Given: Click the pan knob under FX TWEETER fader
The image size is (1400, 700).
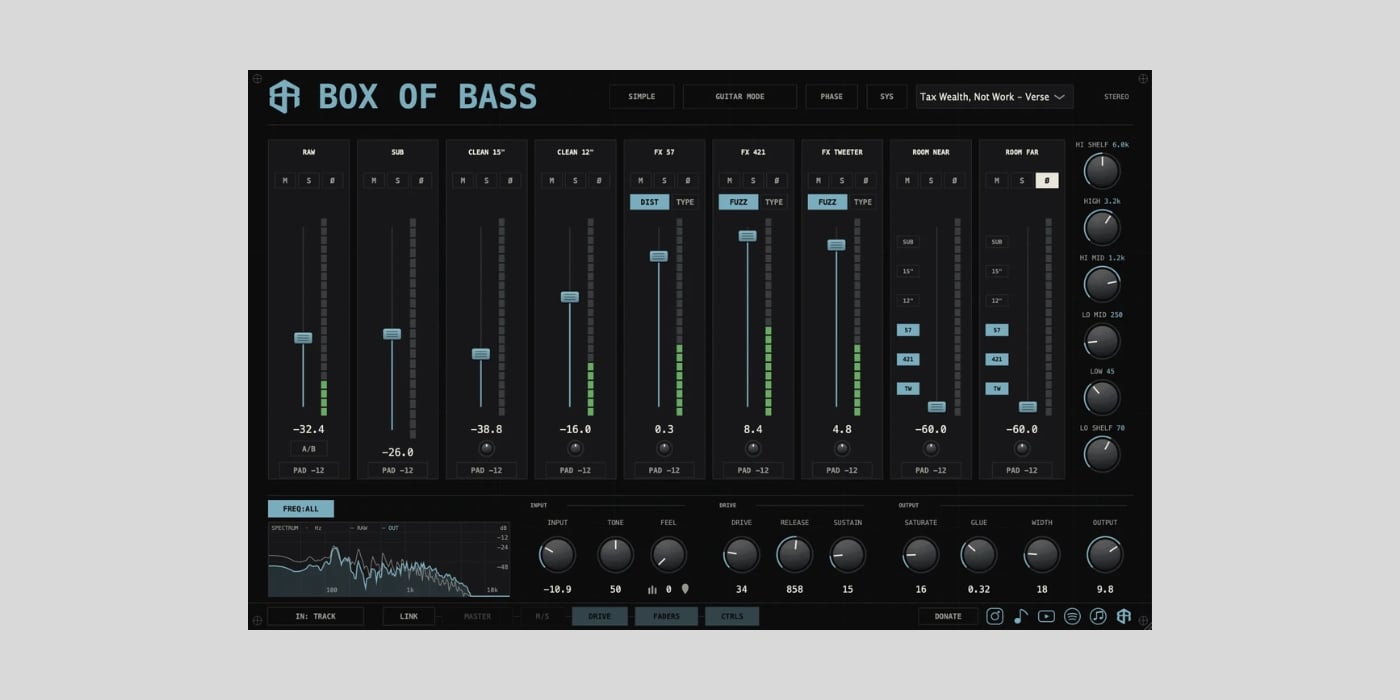Looking at the screenshot, I should pyautogui.click(x=842, y=449).
